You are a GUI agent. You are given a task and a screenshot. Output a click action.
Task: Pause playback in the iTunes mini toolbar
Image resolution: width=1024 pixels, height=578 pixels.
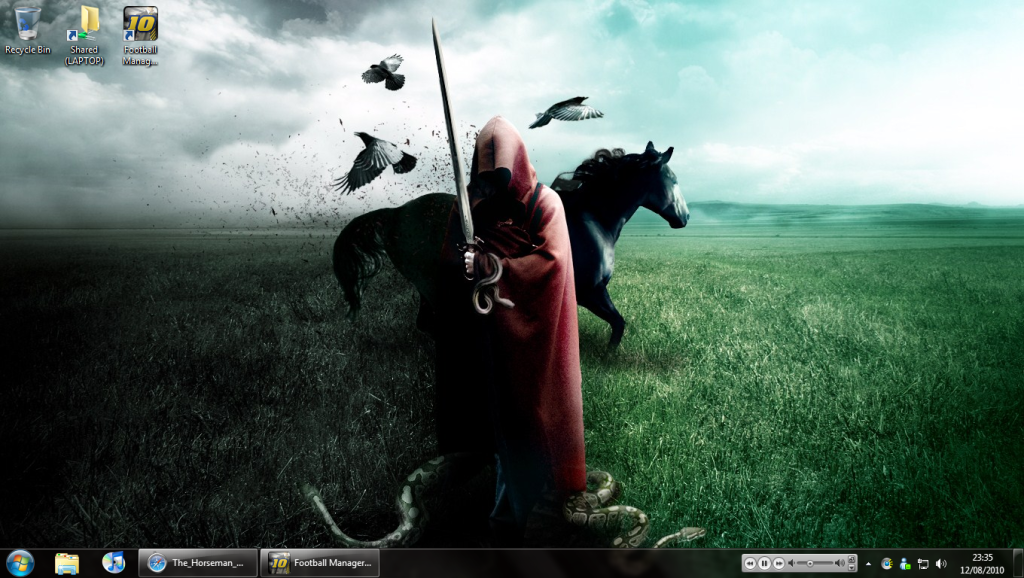click(764, 563)
